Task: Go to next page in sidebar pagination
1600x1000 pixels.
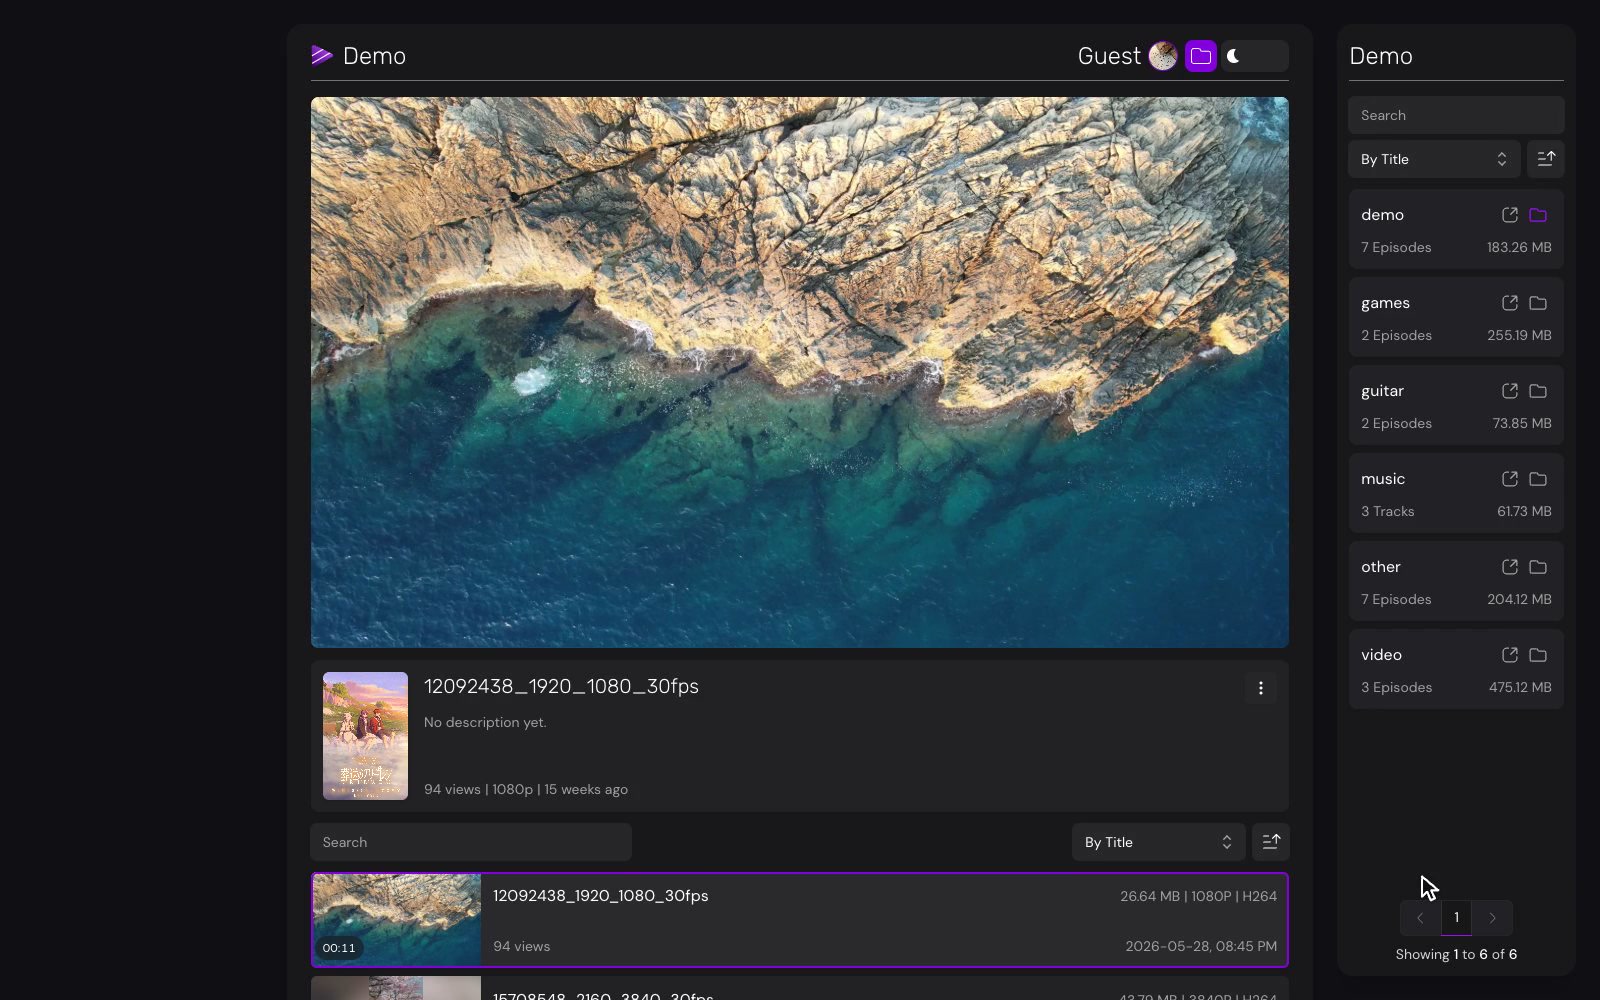Action: [1492, 918]
